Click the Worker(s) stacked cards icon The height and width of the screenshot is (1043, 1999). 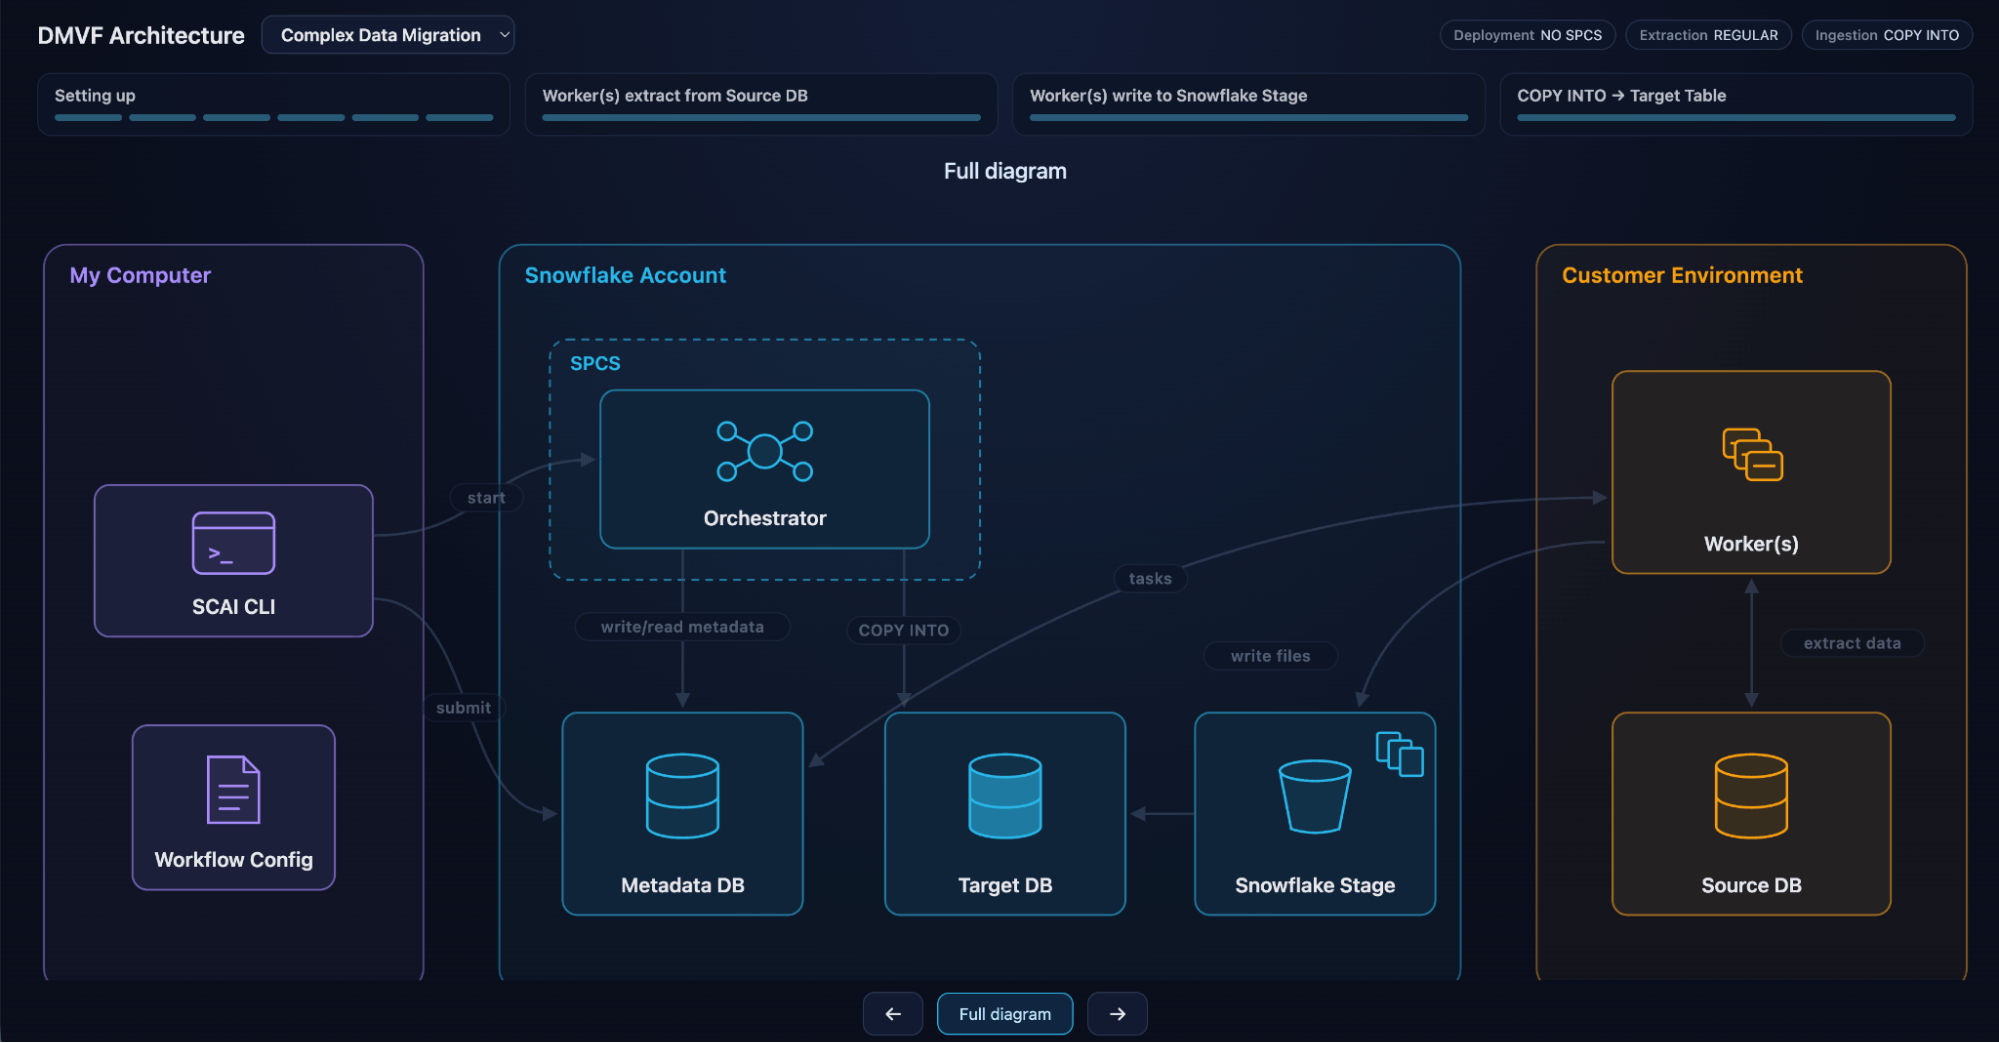coord(1752,455)
